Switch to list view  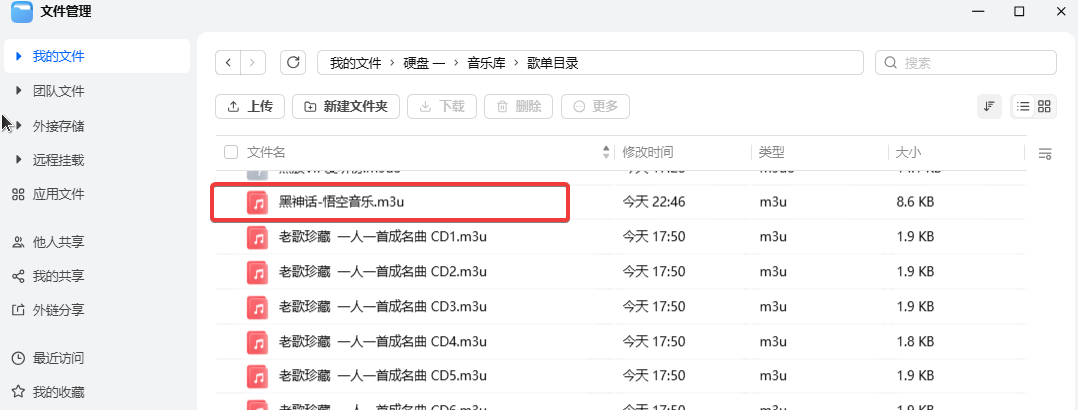[1023, 106]
